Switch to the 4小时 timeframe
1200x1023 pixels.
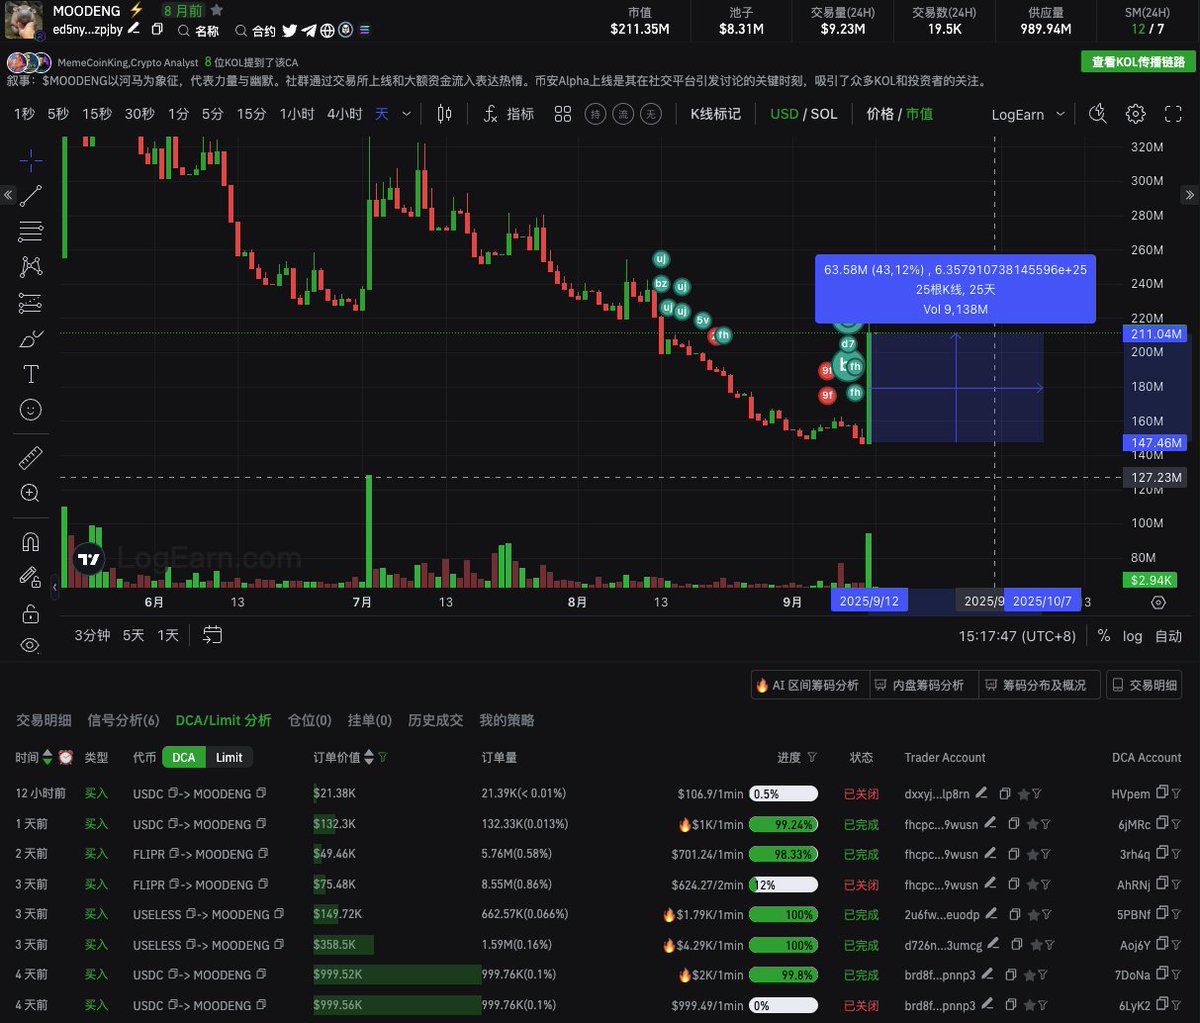(345, 114)
